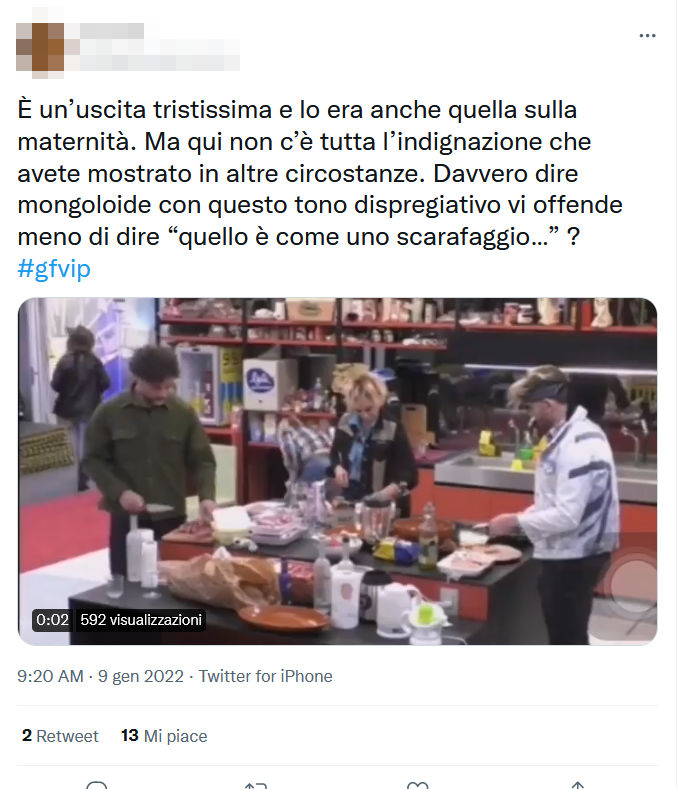The image size is (679, 789).
Task: Click the retweet arrows icon
Action: tap(256, 785)
